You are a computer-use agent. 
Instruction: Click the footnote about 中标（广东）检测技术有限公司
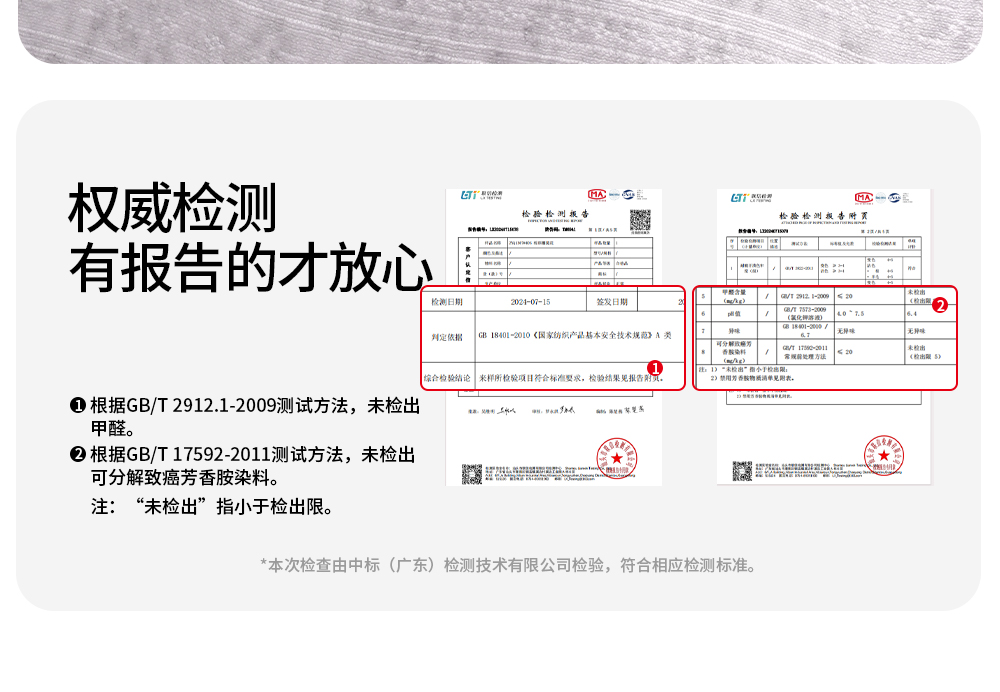508,565
